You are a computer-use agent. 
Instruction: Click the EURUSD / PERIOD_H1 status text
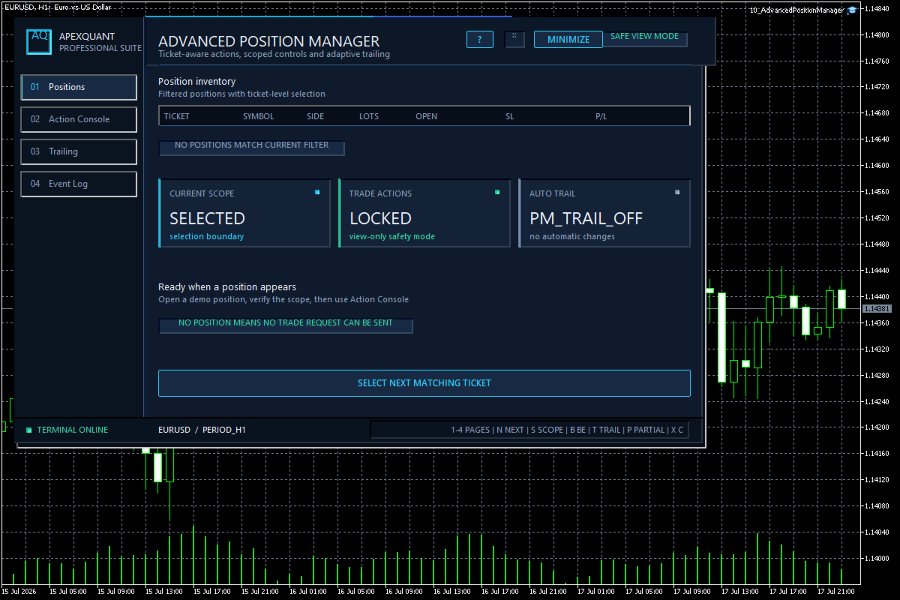(x=202, y=430)
